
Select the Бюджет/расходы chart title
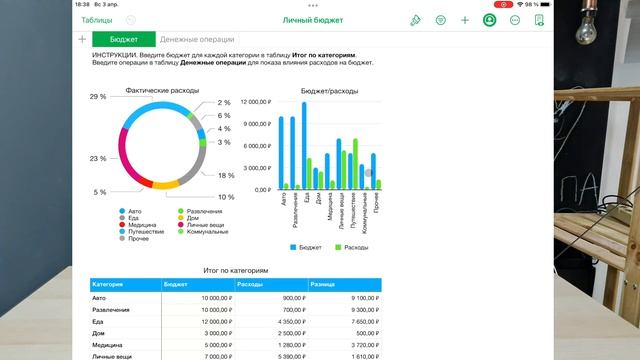(x=329, y=91)
